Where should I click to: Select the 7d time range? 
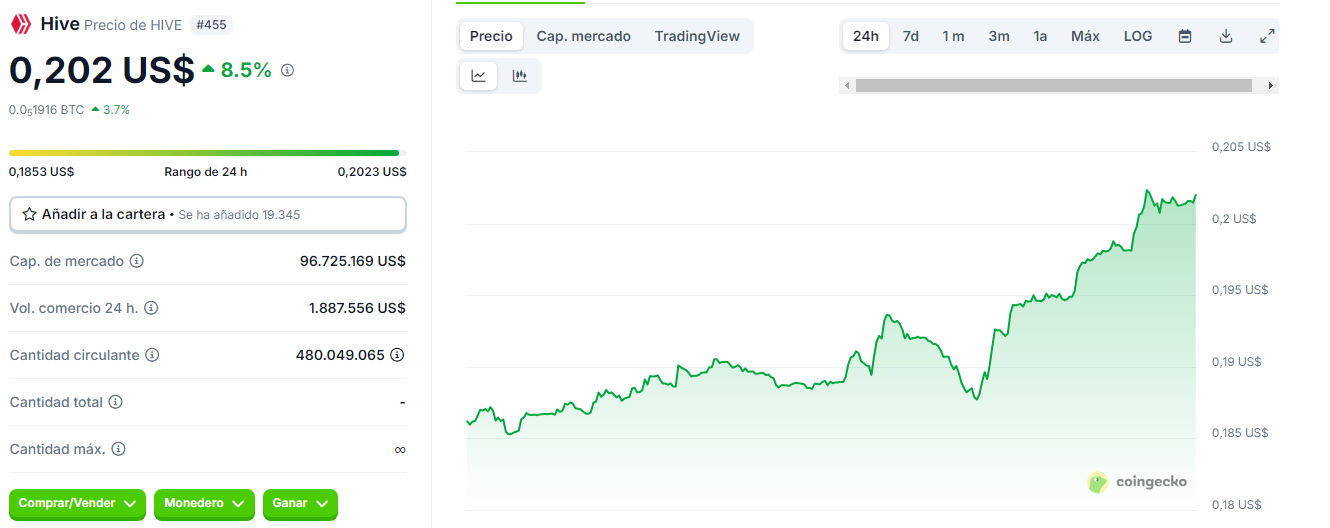coord(911,36)
